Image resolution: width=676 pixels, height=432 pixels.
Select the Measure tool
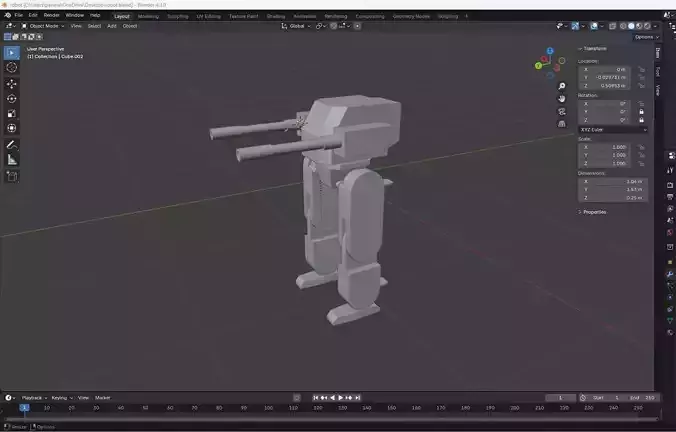12,160
